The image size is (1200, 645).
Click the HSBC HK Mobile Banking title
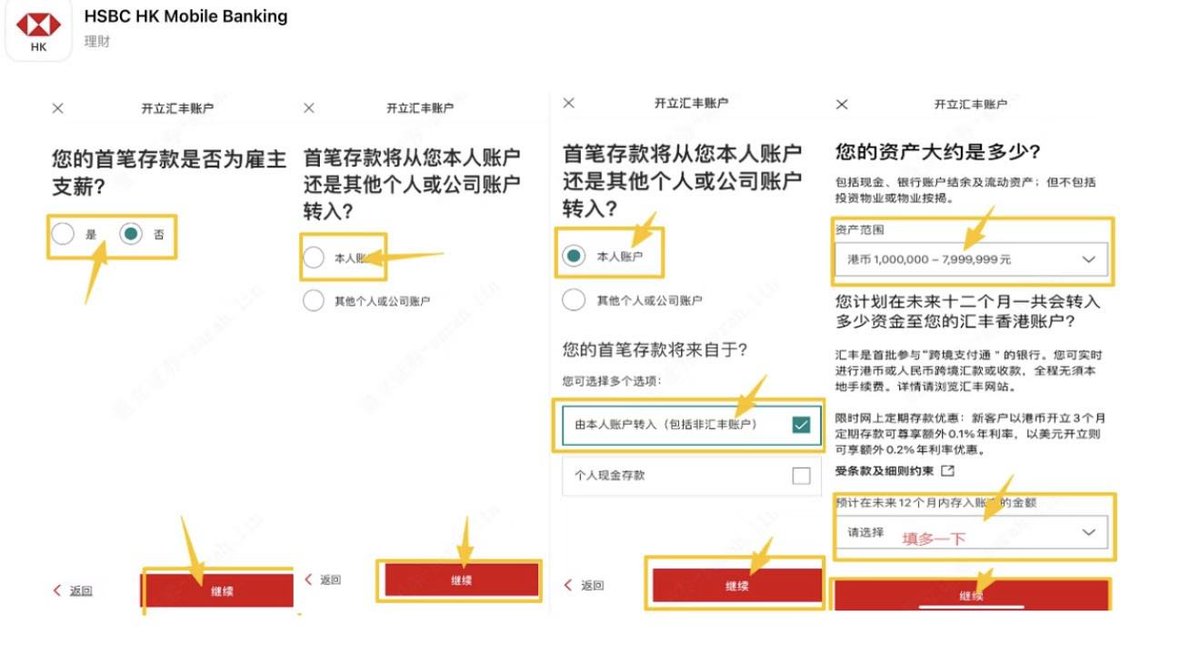pos(186,16)
